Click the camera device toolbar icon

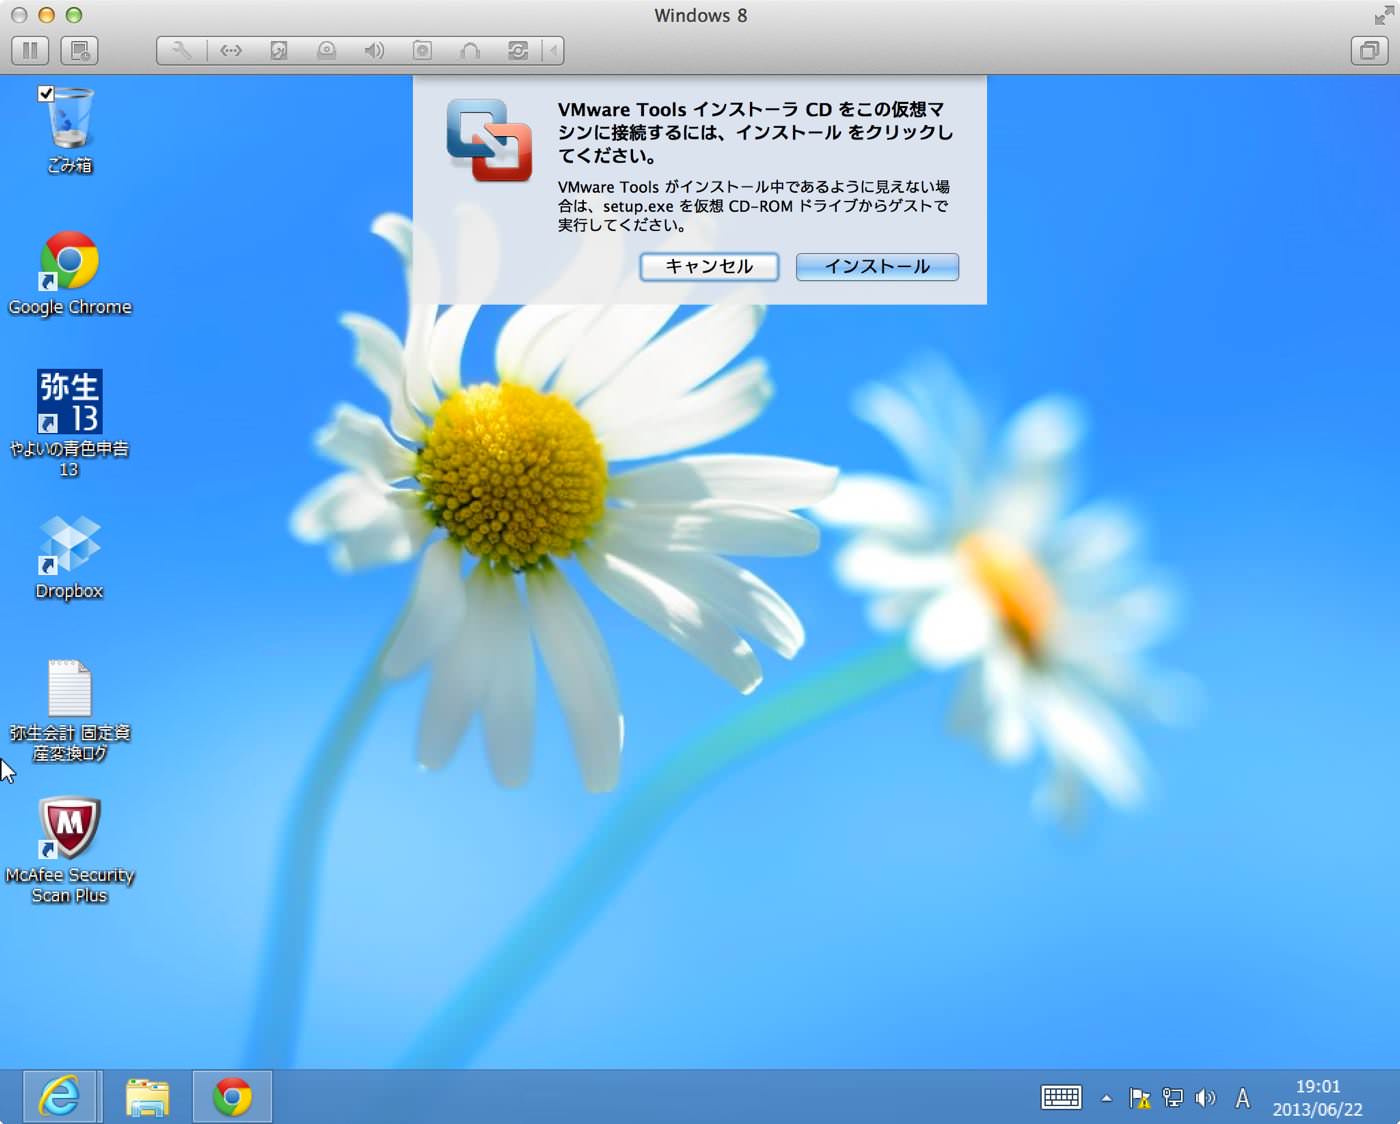coord(422,50)
